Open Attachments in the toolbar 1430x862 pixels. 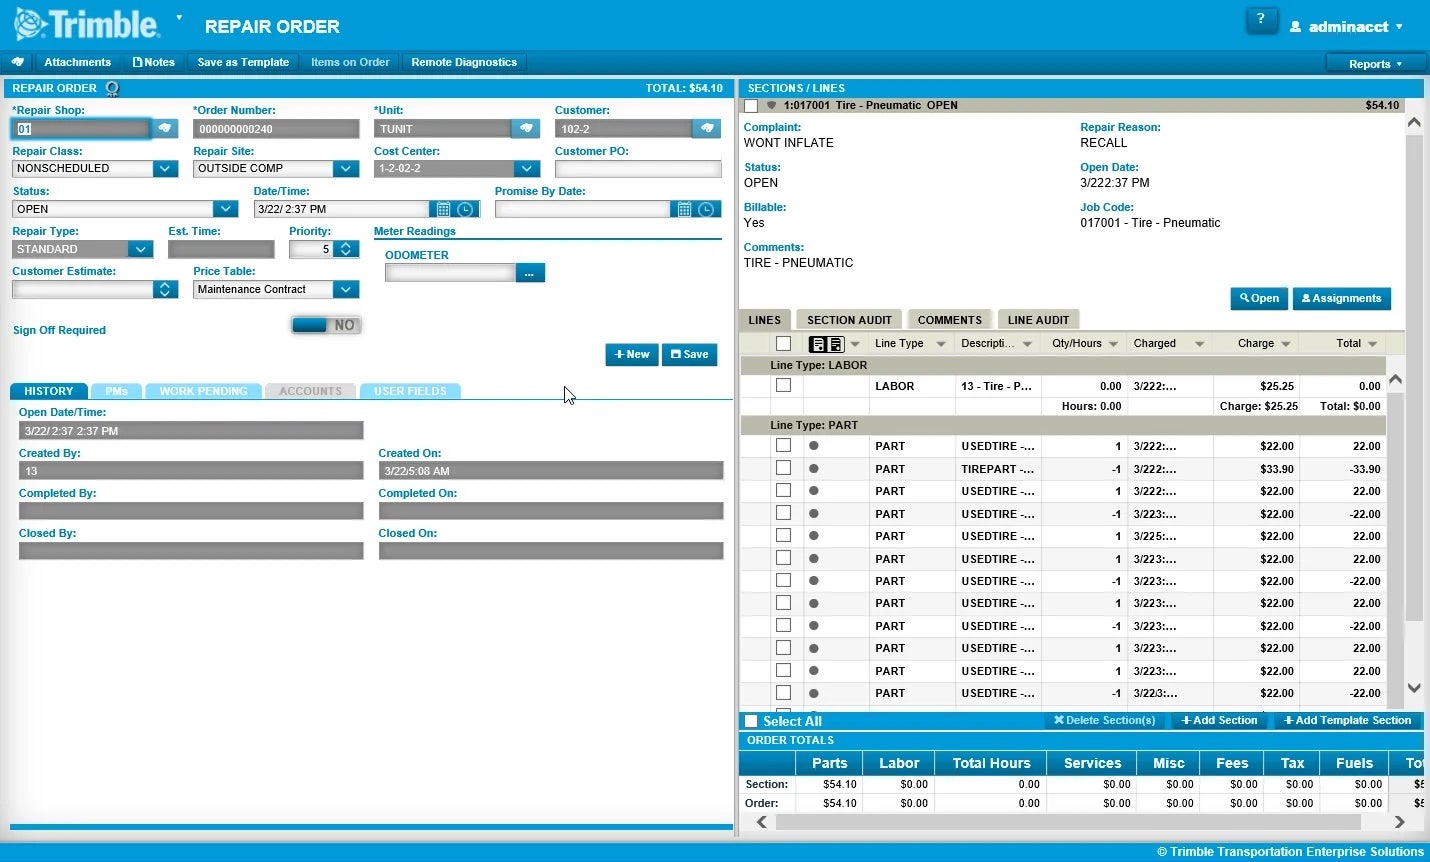coord(77,62)
